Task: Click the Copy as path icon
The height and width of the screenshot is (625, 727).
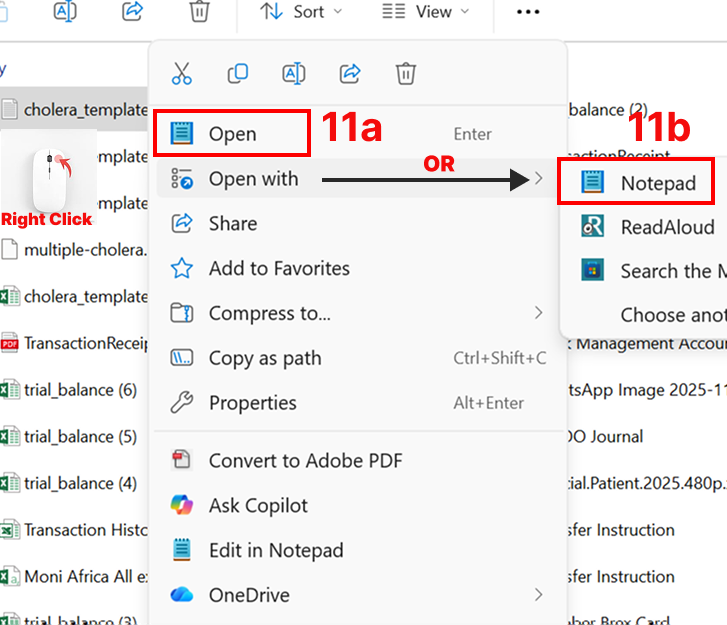Action: tap(182, 357)
